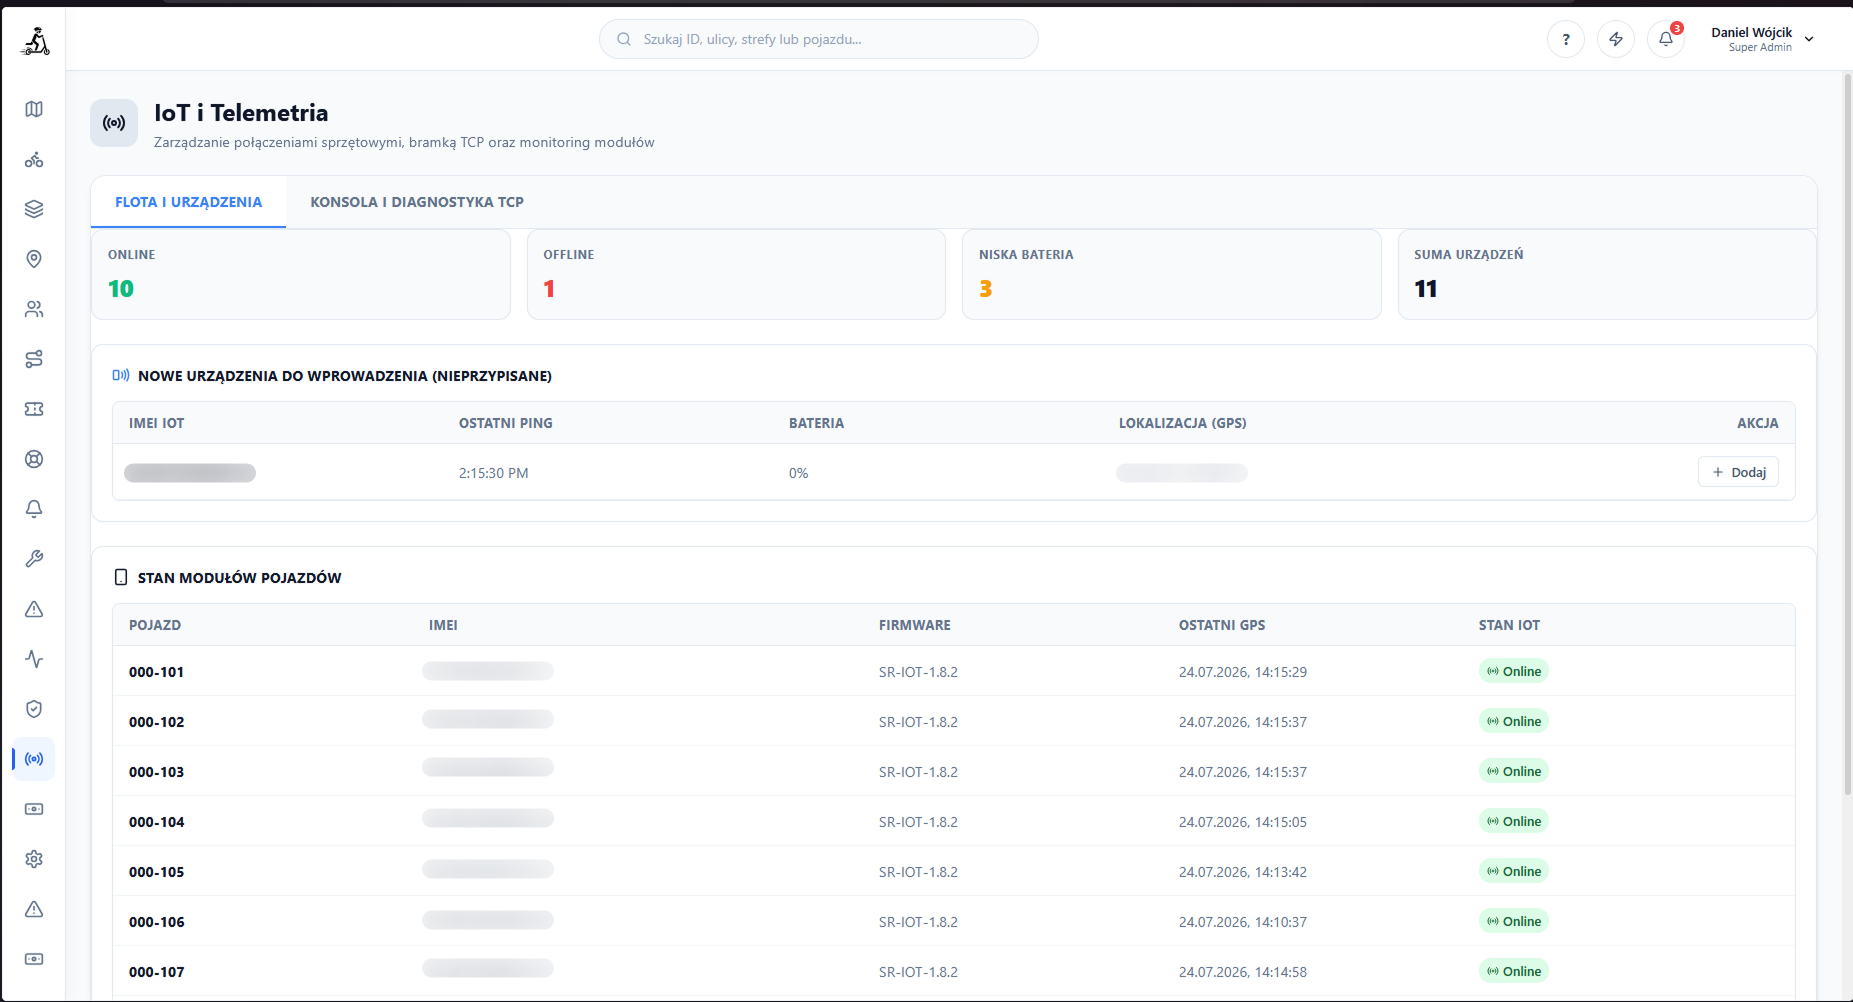This screenshot has width=1853, height=1002.
Task: Open the scooter vehicles sidebar icon
Action: [x=34, y=159]
